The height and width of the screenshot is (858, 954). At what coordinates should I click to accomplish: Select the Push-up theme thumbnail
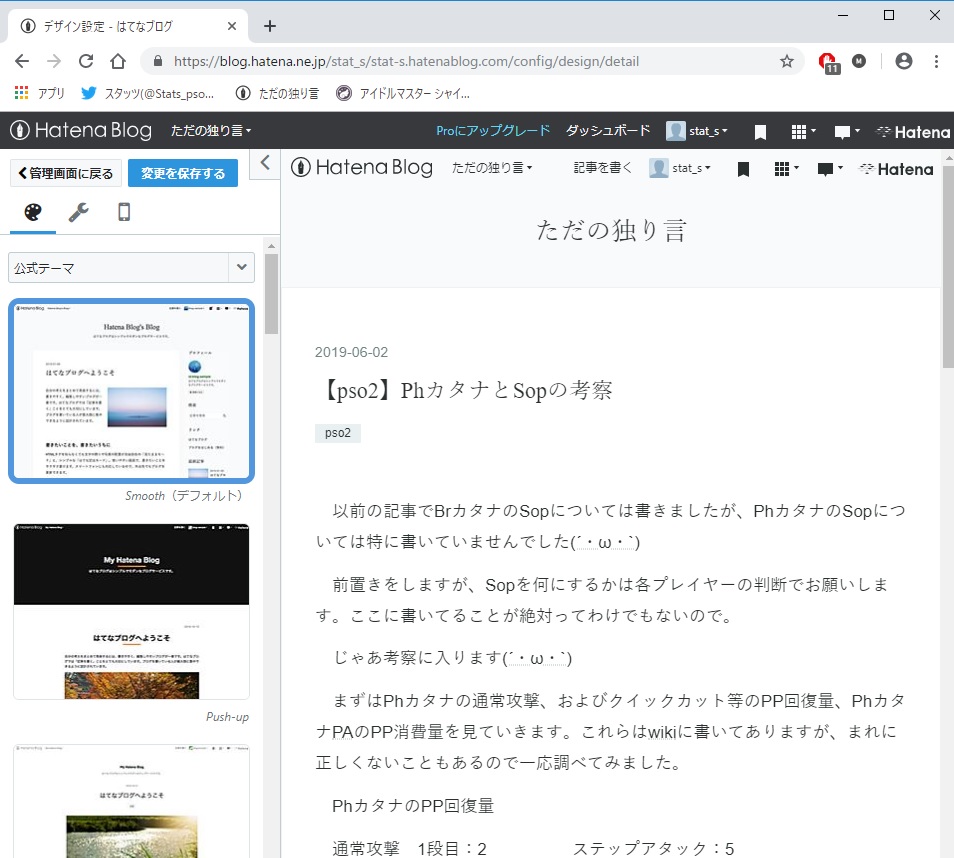pos(131,611)
